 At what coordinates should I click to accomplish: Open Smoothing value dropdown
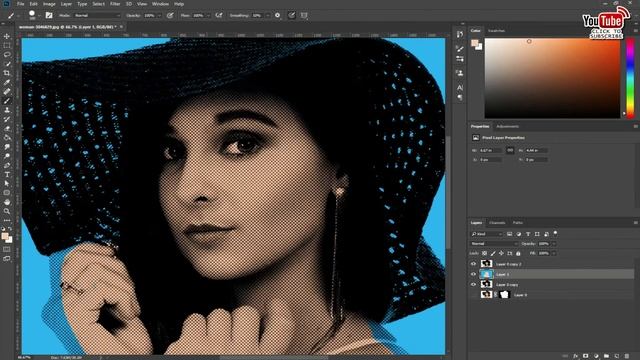(x=267, y=16)
